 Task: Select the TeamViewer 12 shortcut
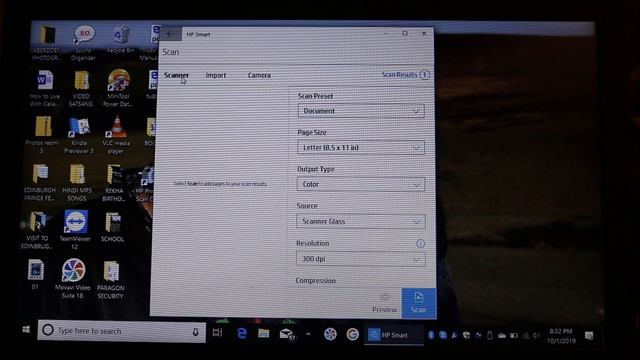tap(75, 230)
